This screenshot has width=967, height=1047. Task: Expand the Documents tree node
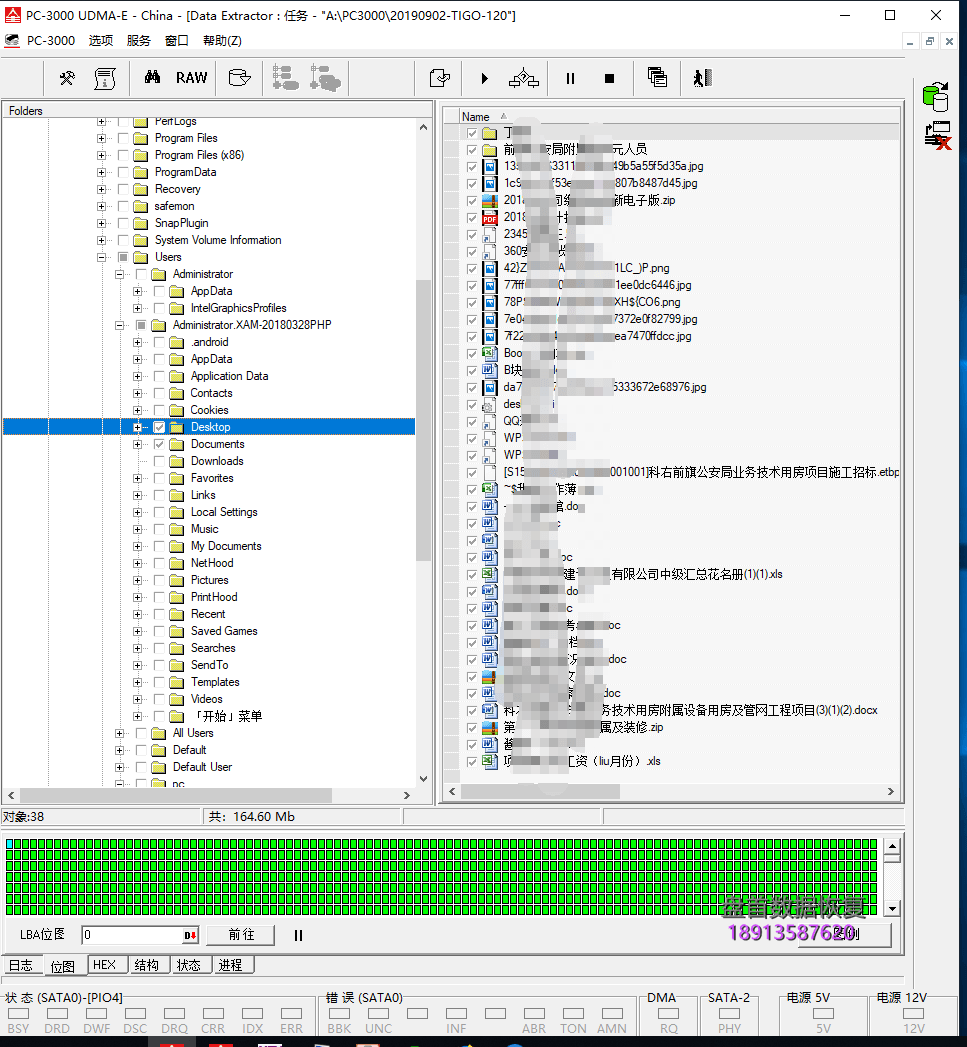coord(138,444)
